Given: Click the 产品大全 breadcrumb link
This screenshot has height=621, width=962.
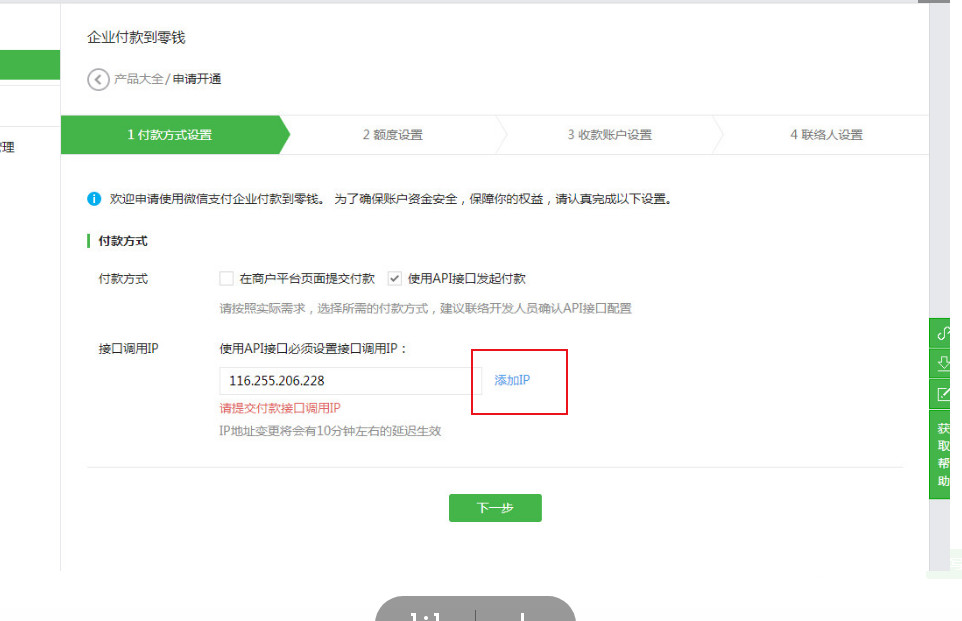Looking at the screenshot, I should [139, 79].
